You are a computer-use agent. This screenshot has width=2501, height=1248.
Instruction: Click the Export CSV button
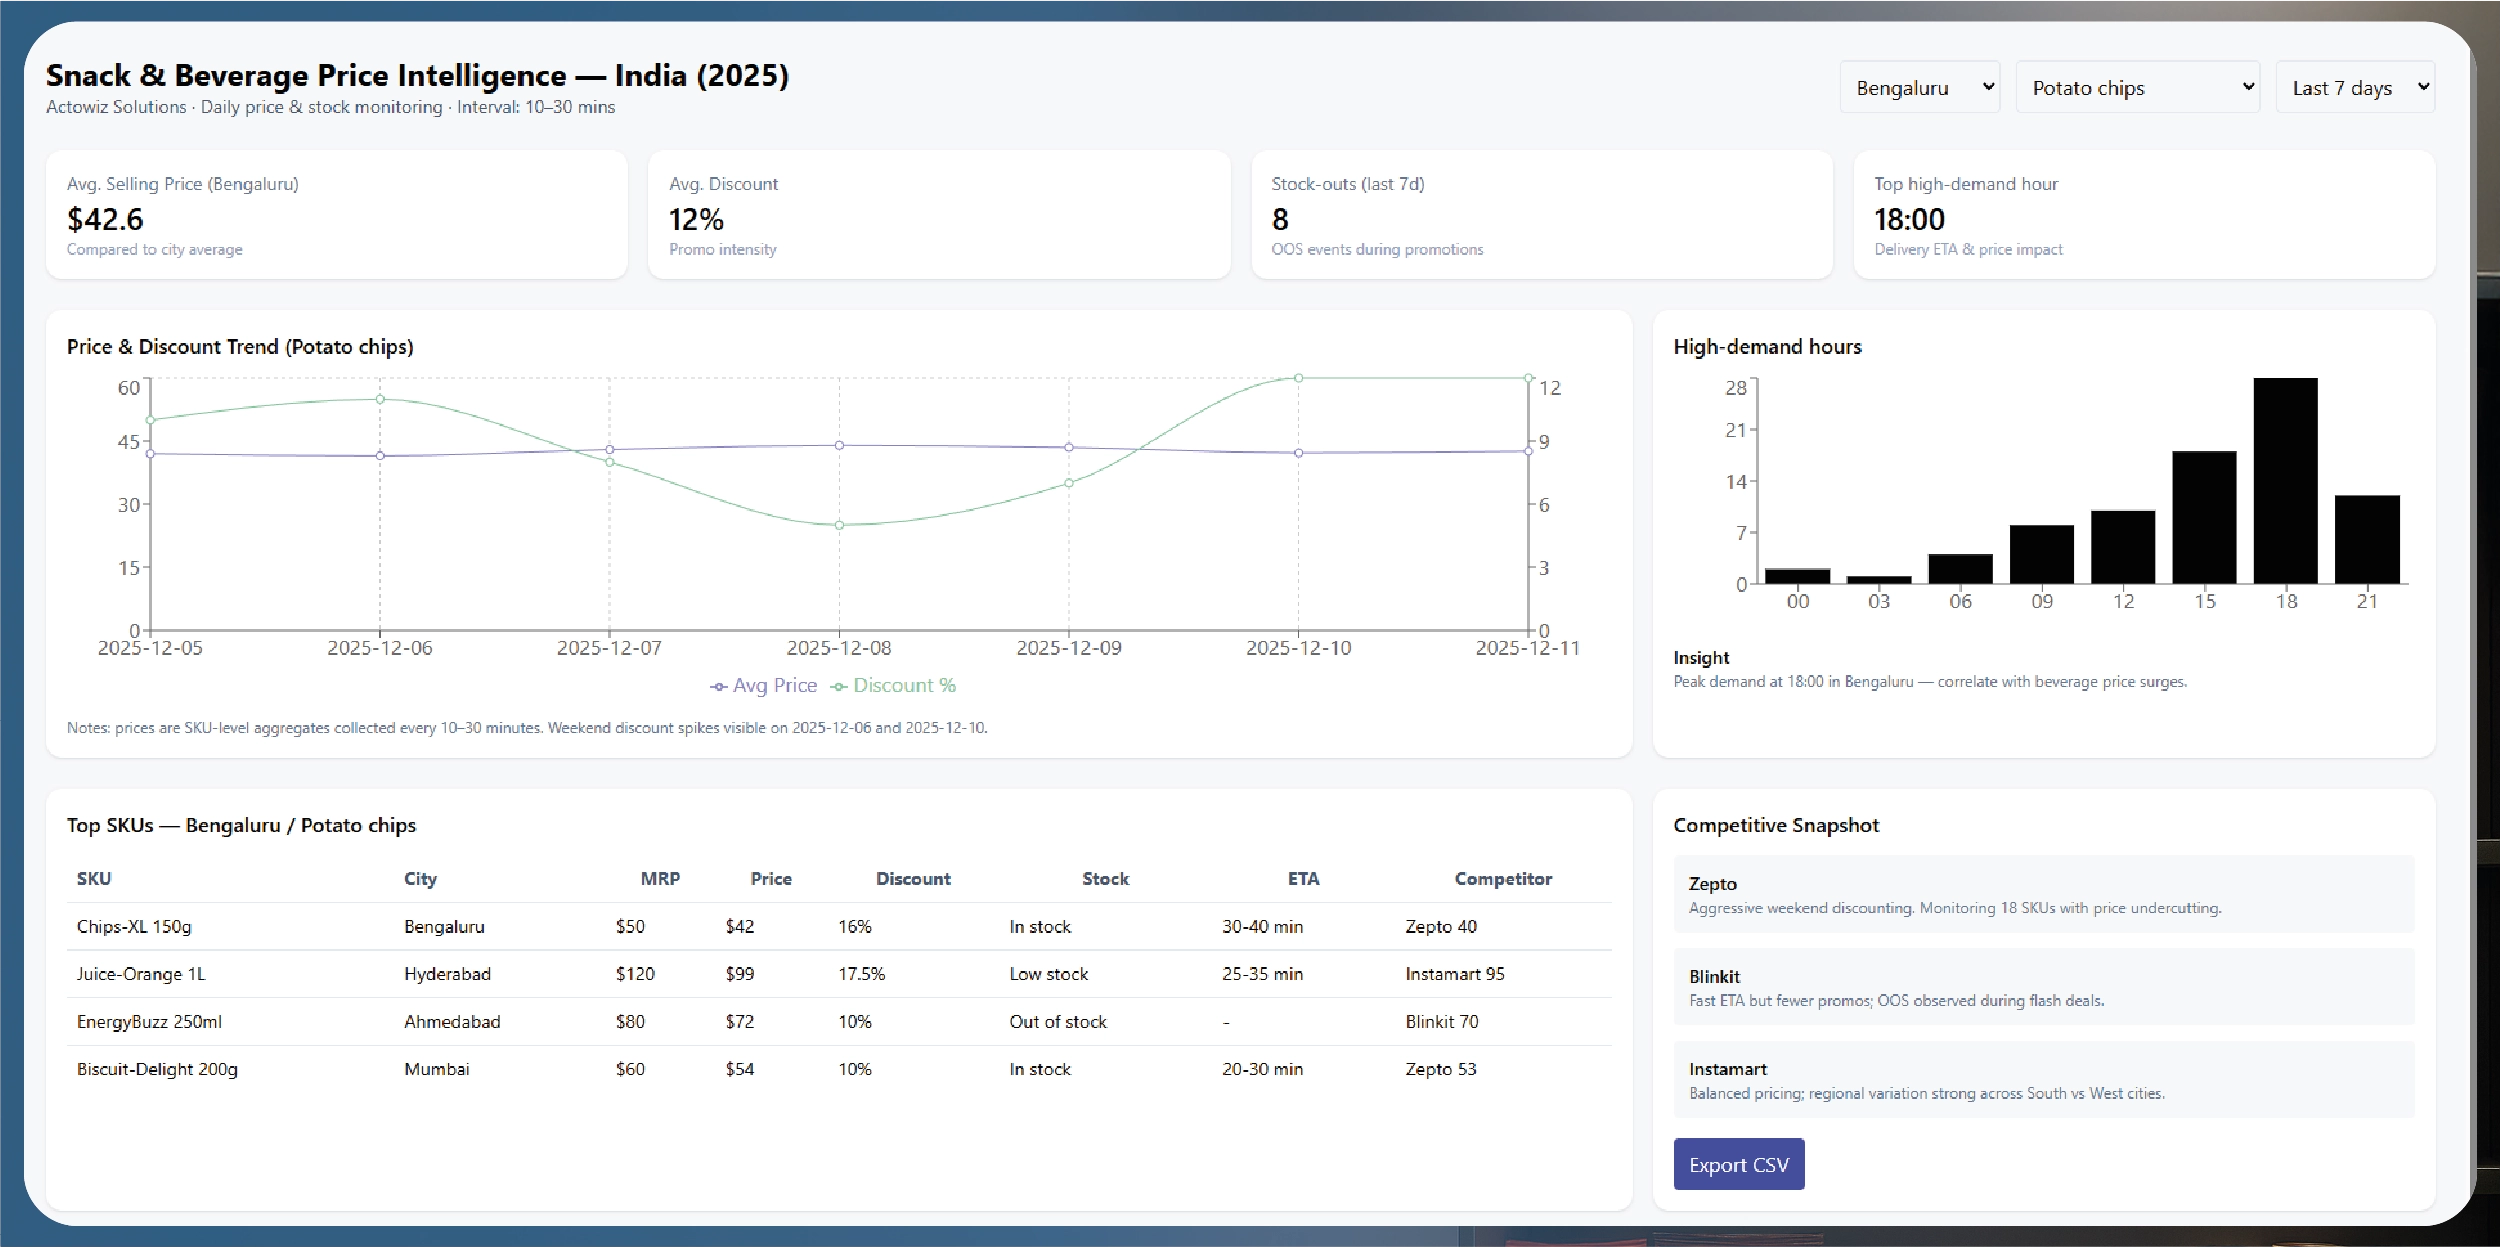pyautogui.click(x=1738, y=1164)
